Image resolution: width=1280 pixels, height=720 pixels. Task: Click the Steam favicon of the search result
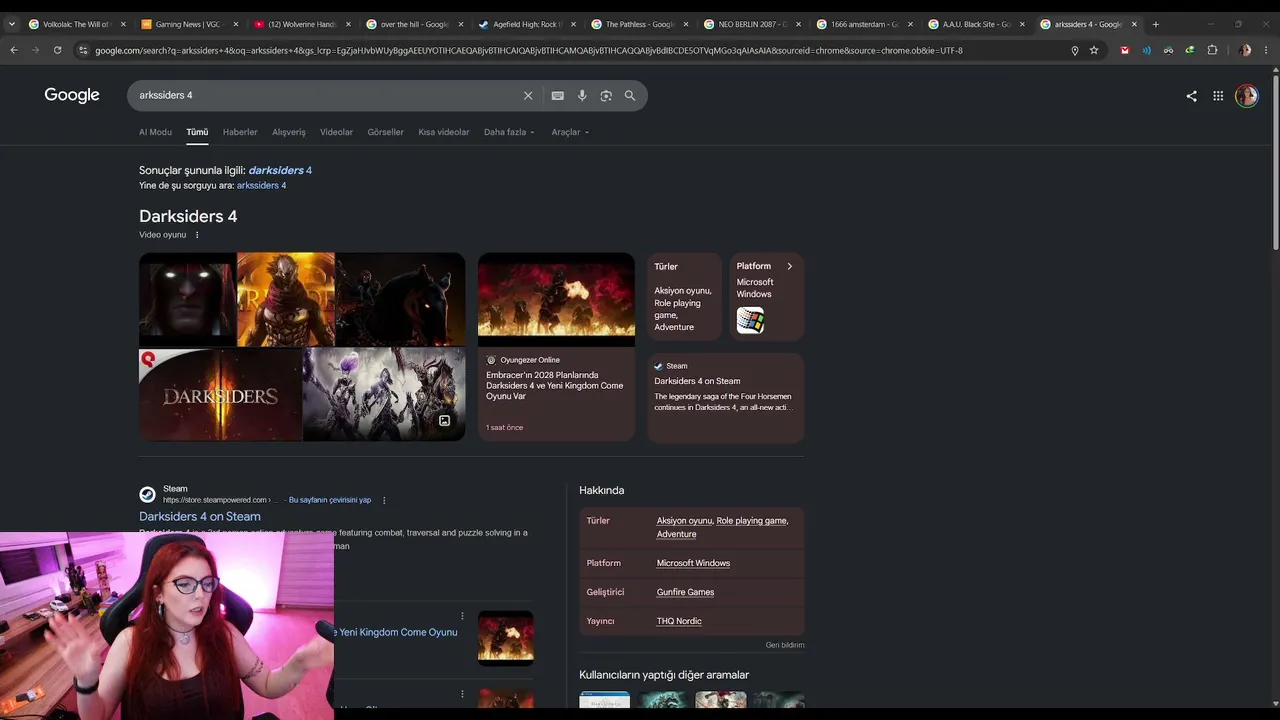click(147, 494)
